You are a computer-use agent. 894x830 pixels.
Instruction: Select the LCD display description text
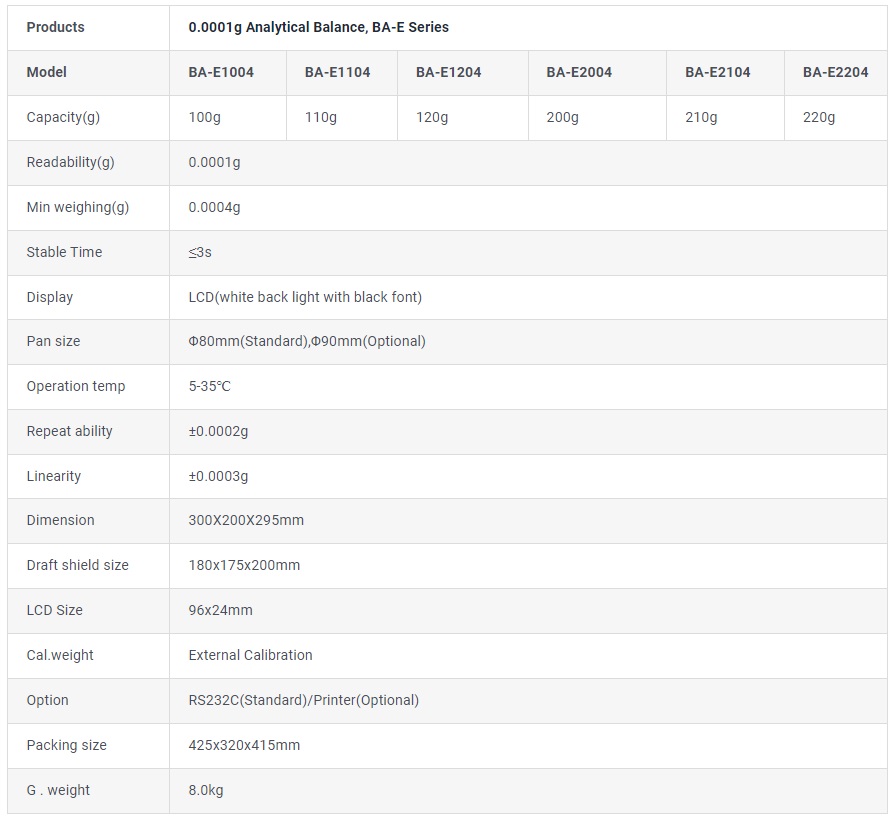pos(305,297)
